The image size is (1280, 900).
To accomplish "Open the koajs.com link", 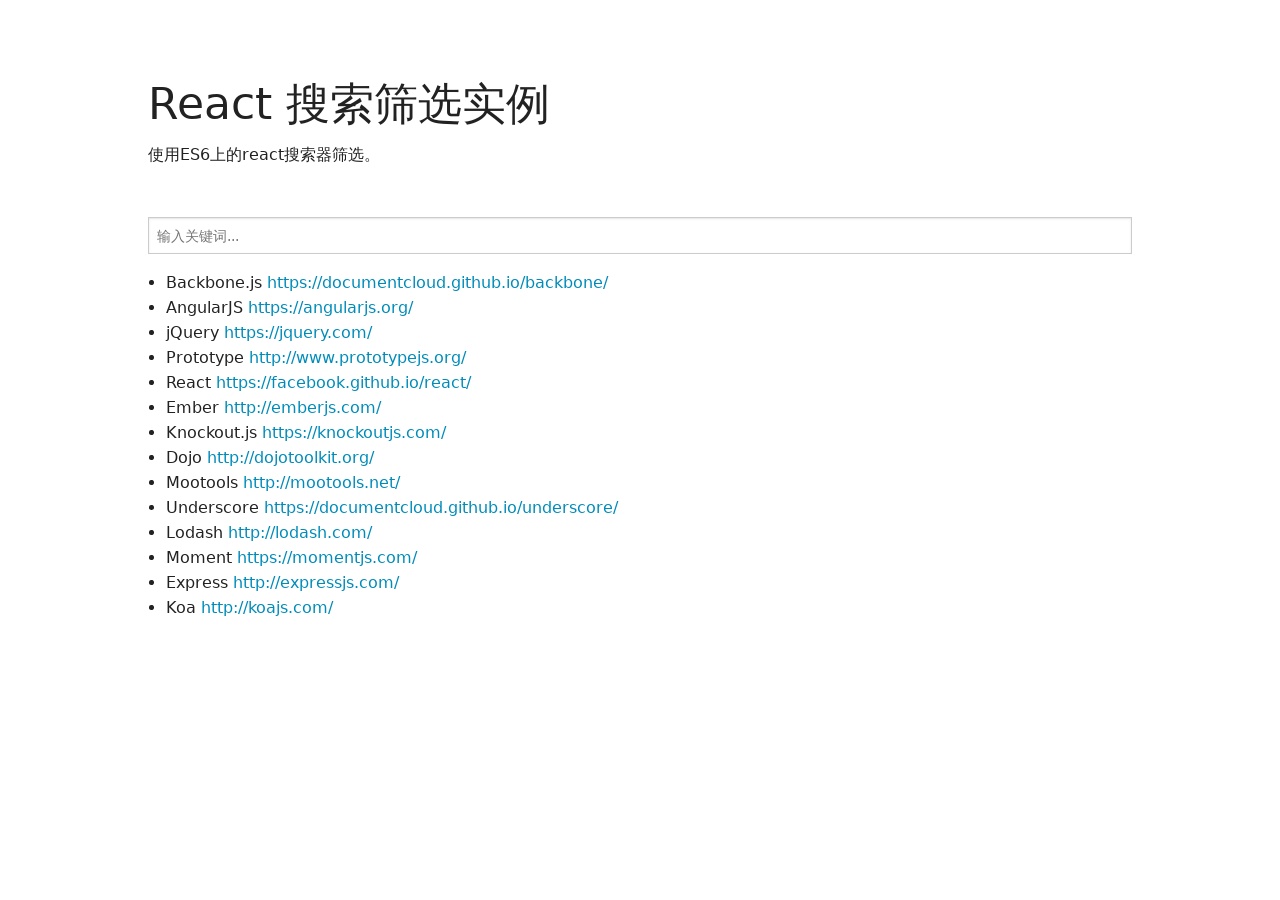I will pyautogui.click(x=267, y=607).
